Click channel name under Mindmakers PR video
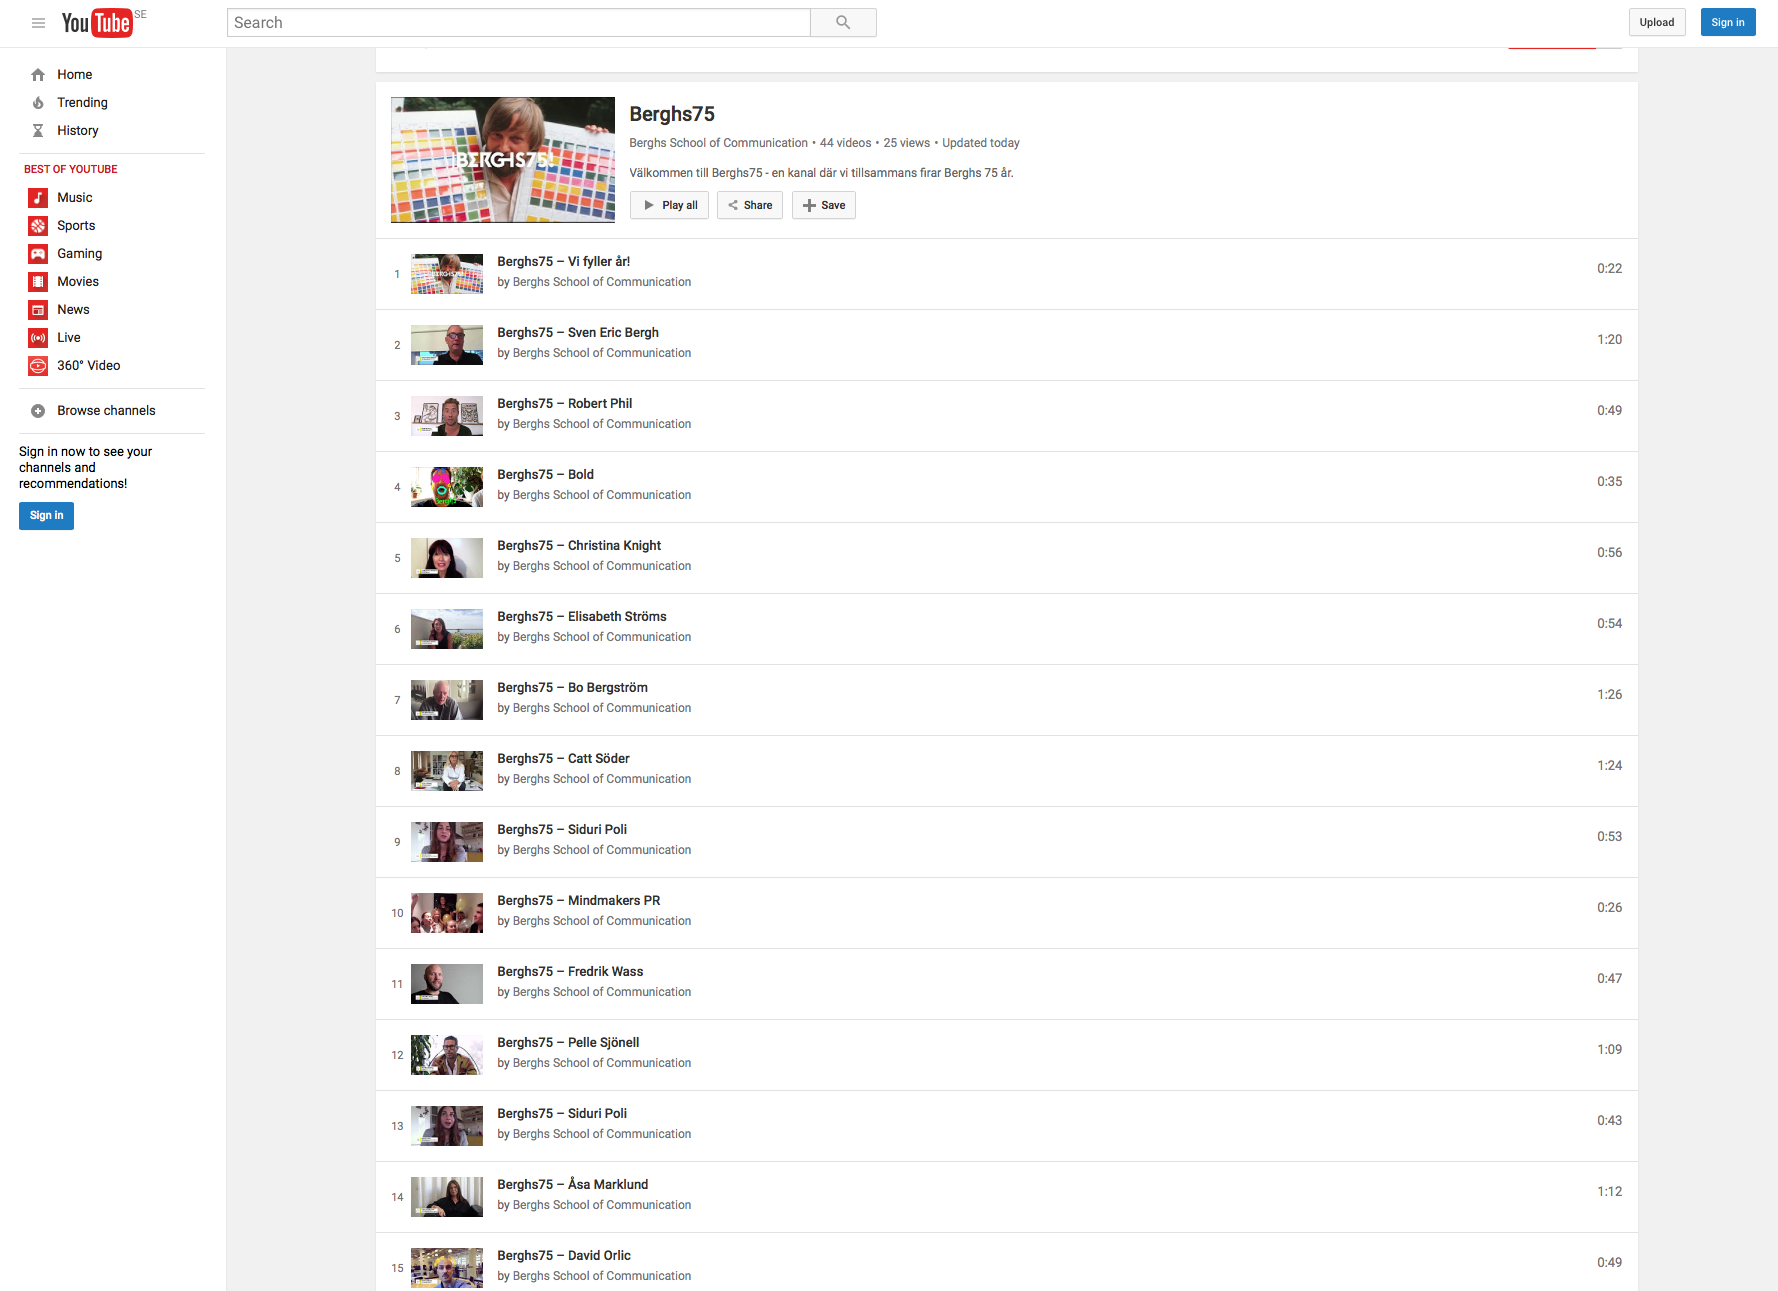 (602, 921)
